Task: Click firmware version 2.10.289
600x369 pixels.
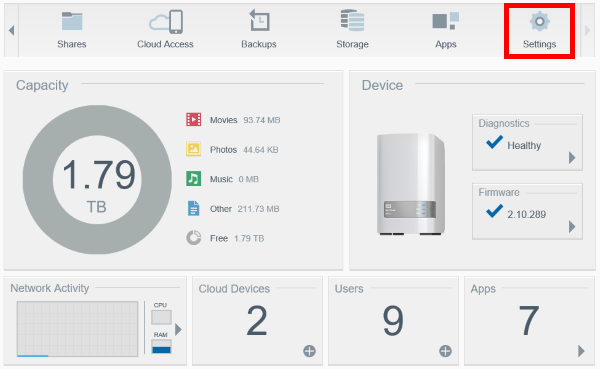Action: click(527, 214)
